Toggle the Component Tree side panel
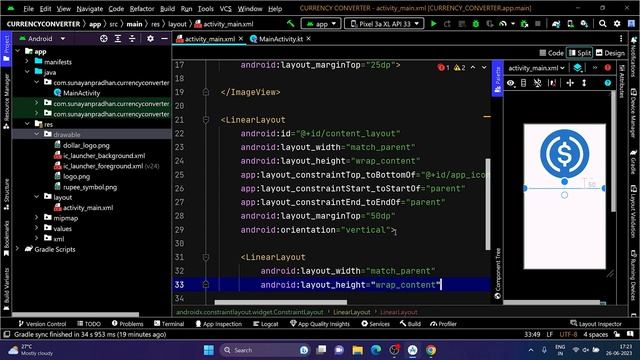 coord(497,273)
